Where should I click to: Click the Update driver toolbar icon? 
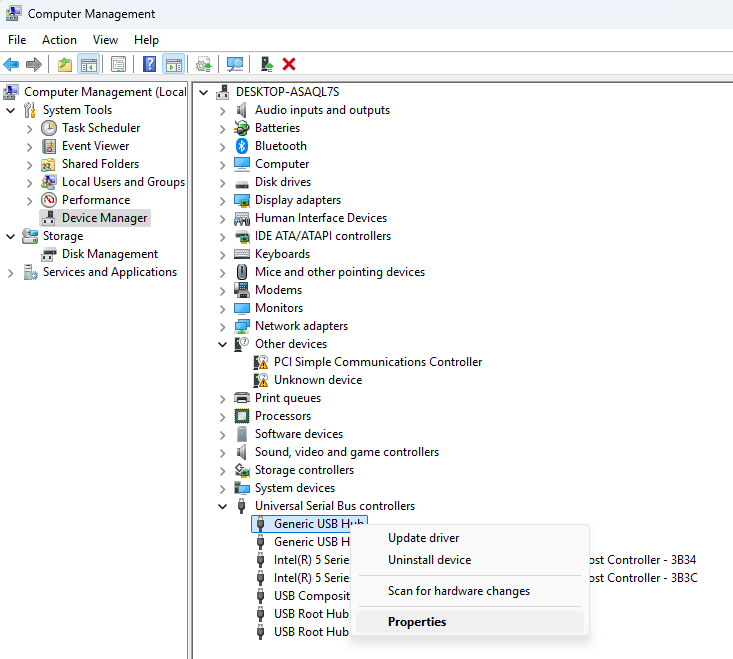[204, 64]
